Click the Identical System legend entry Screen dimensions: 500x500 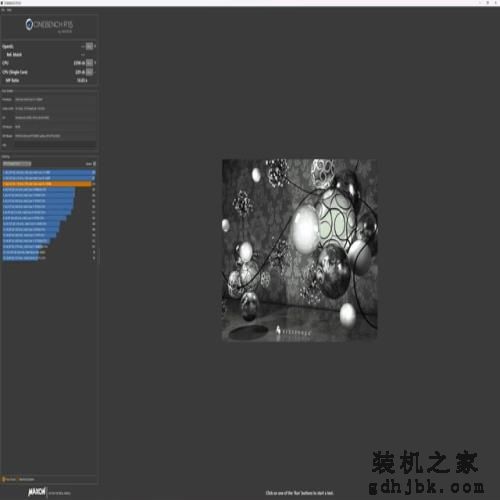(x=26, y=479)
